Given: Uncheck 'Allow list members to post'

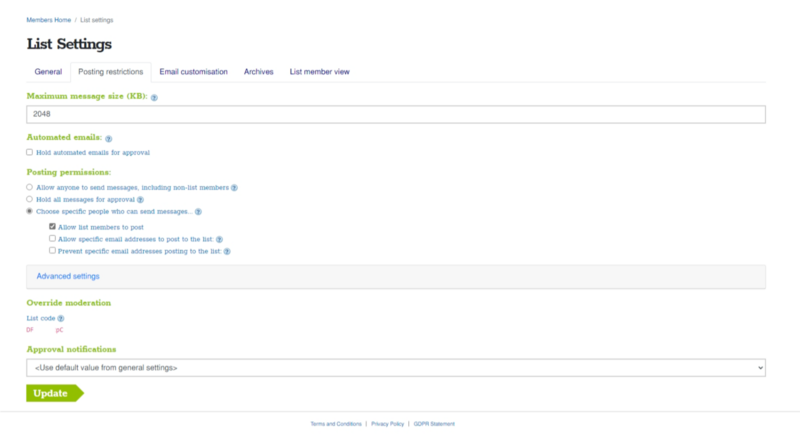Looking at the screenshot, I should click(x=52, y=227).
